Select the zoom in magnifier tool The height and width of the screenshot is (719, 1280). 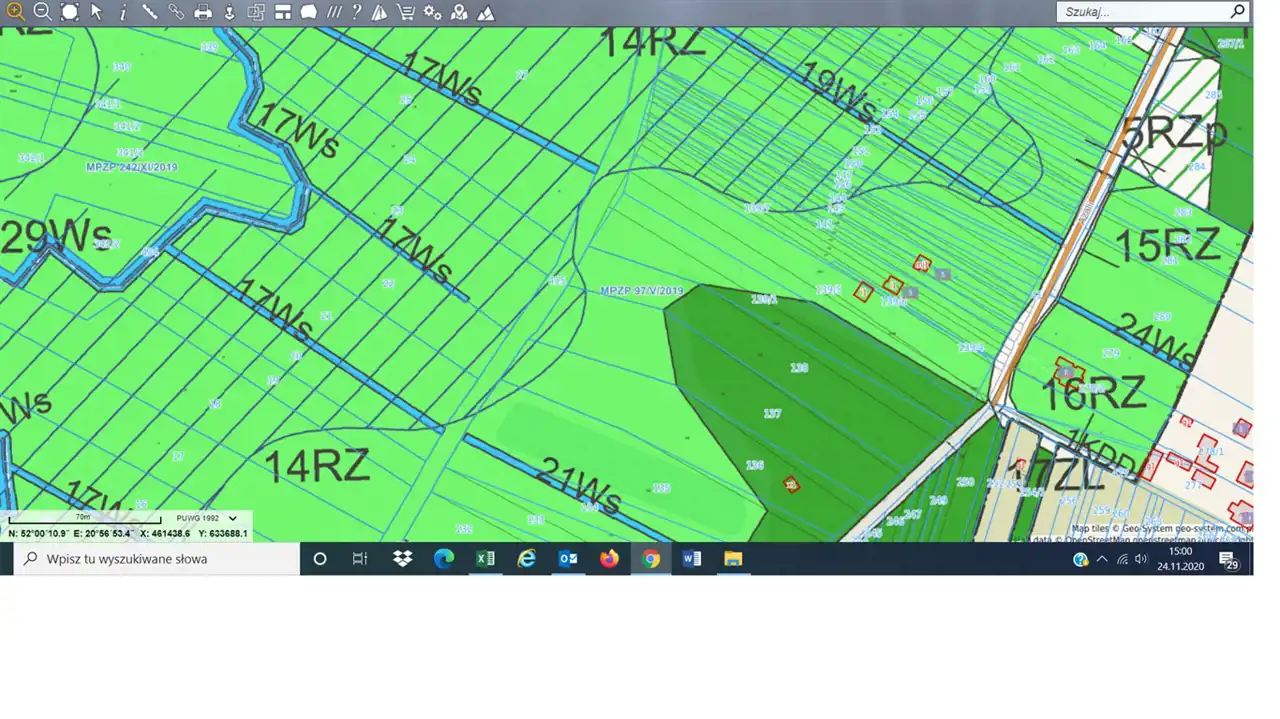[16, 12]
